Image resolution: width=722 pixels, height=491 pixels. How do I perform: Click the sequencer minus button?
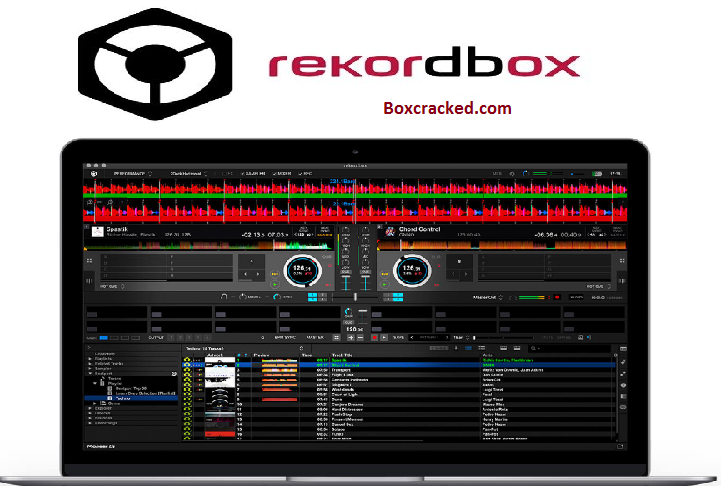point(360,338)
